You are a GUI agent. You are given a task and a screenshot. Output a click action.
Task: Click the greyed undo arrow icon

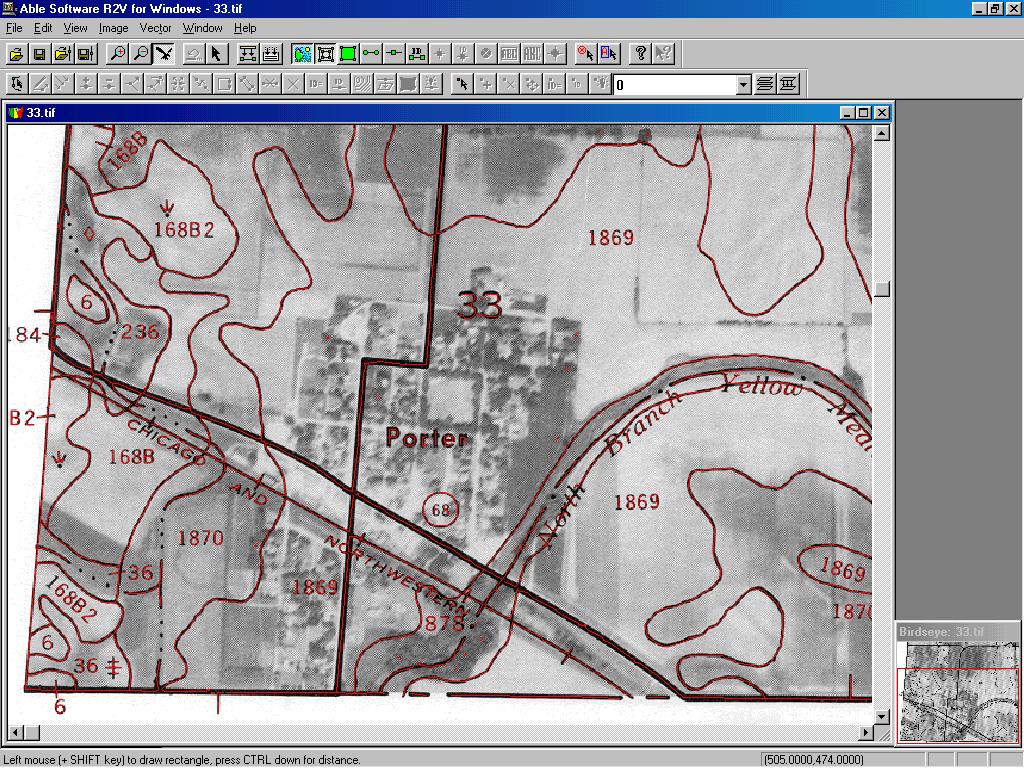point(193,54)
